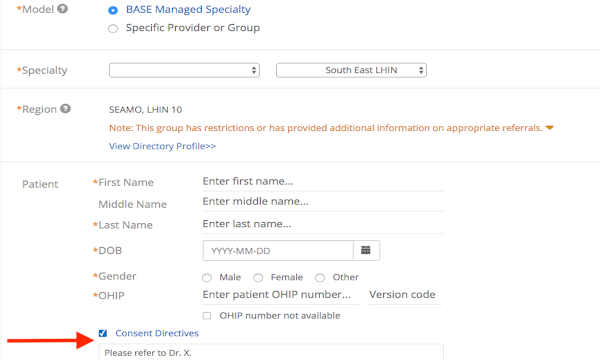The width and height of the screenshot is (600, 360).
Task: Open View Directory Profile link
Action: pos(162,146)
